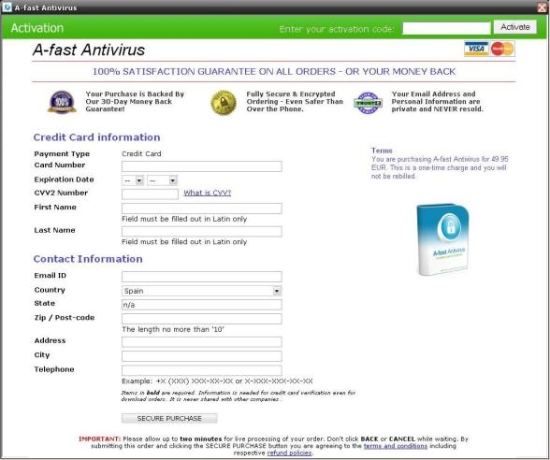This screenshot has width=550, height=460.
Task: Click the 'Enter your activation code:' label
Action: (337, 29)
